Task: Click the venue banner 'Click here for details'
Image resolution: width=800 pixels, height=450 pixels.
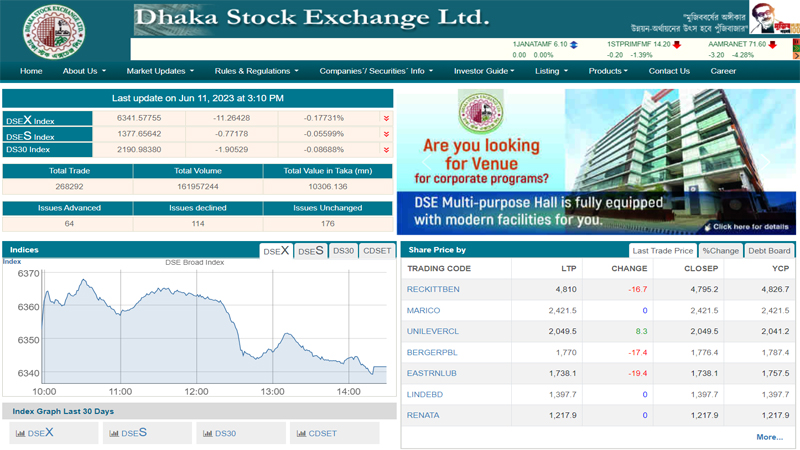Action: (x=745, y=227)
